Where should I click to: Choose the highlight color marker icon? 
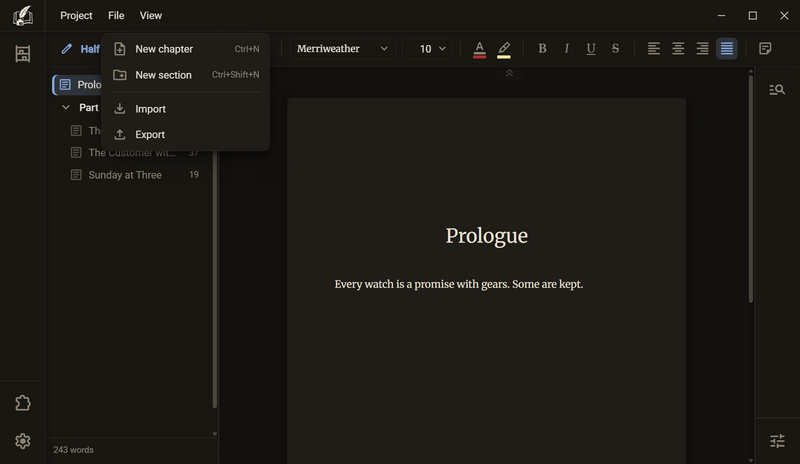tap(504, 50)
